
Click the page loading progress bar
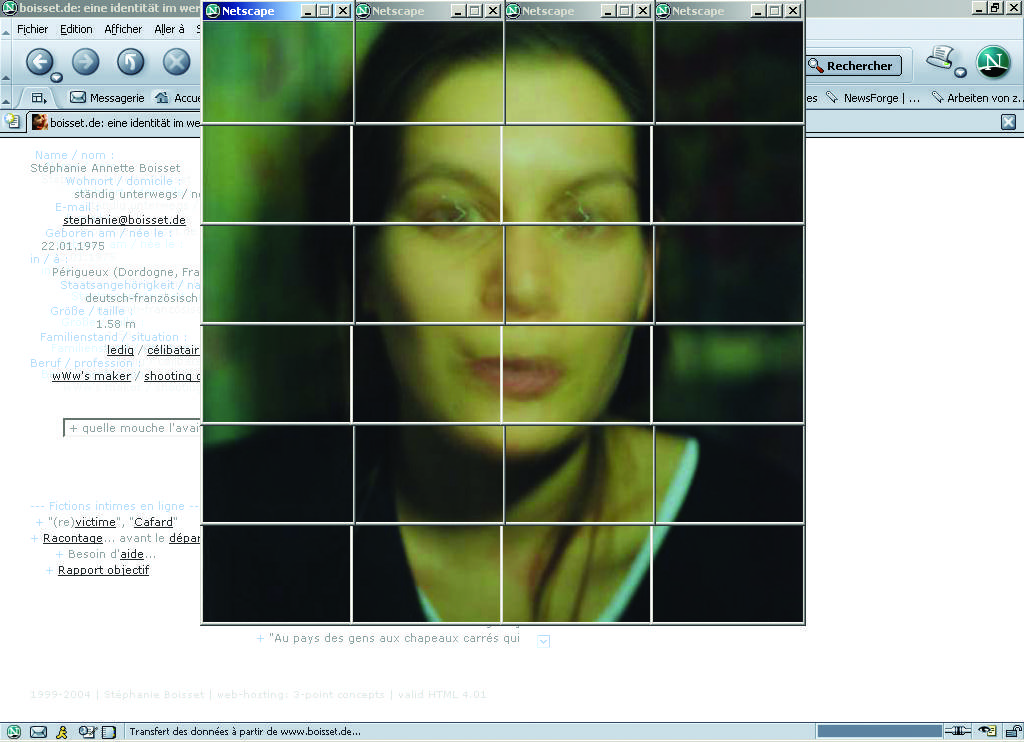878,731
